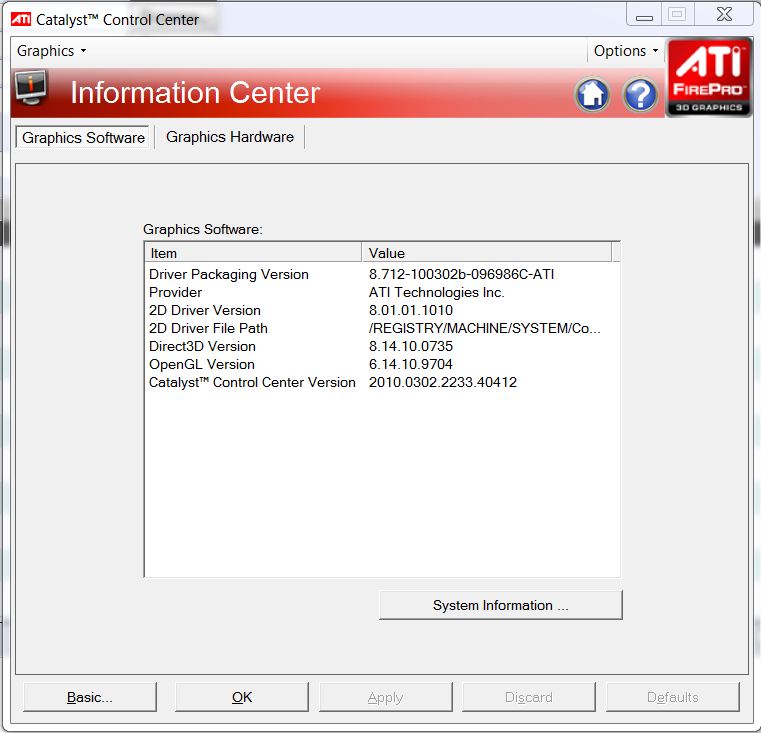The image size is (761, 733).
Task: Open the Options dropdown menu
Action: [626, 50]
